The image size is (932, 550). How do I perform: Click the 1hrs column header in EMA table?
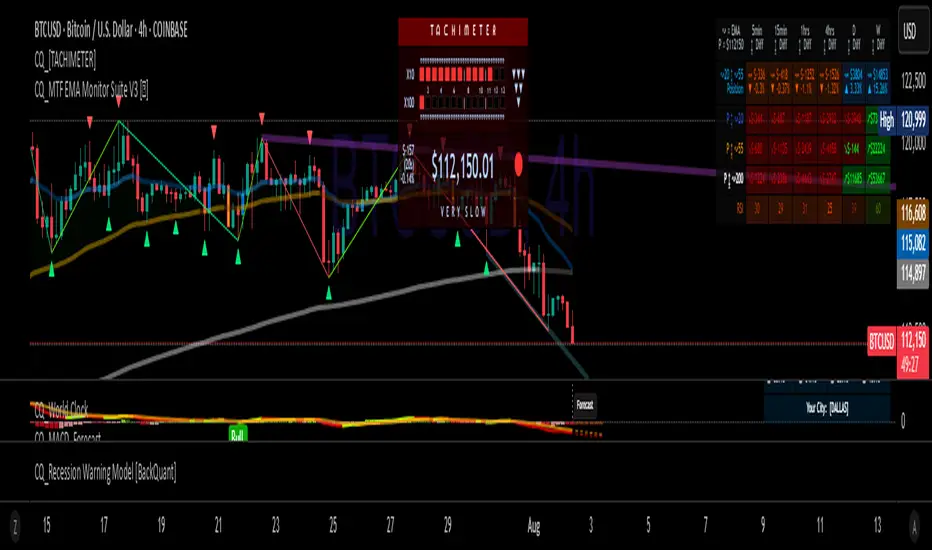[x=805, y=38]
